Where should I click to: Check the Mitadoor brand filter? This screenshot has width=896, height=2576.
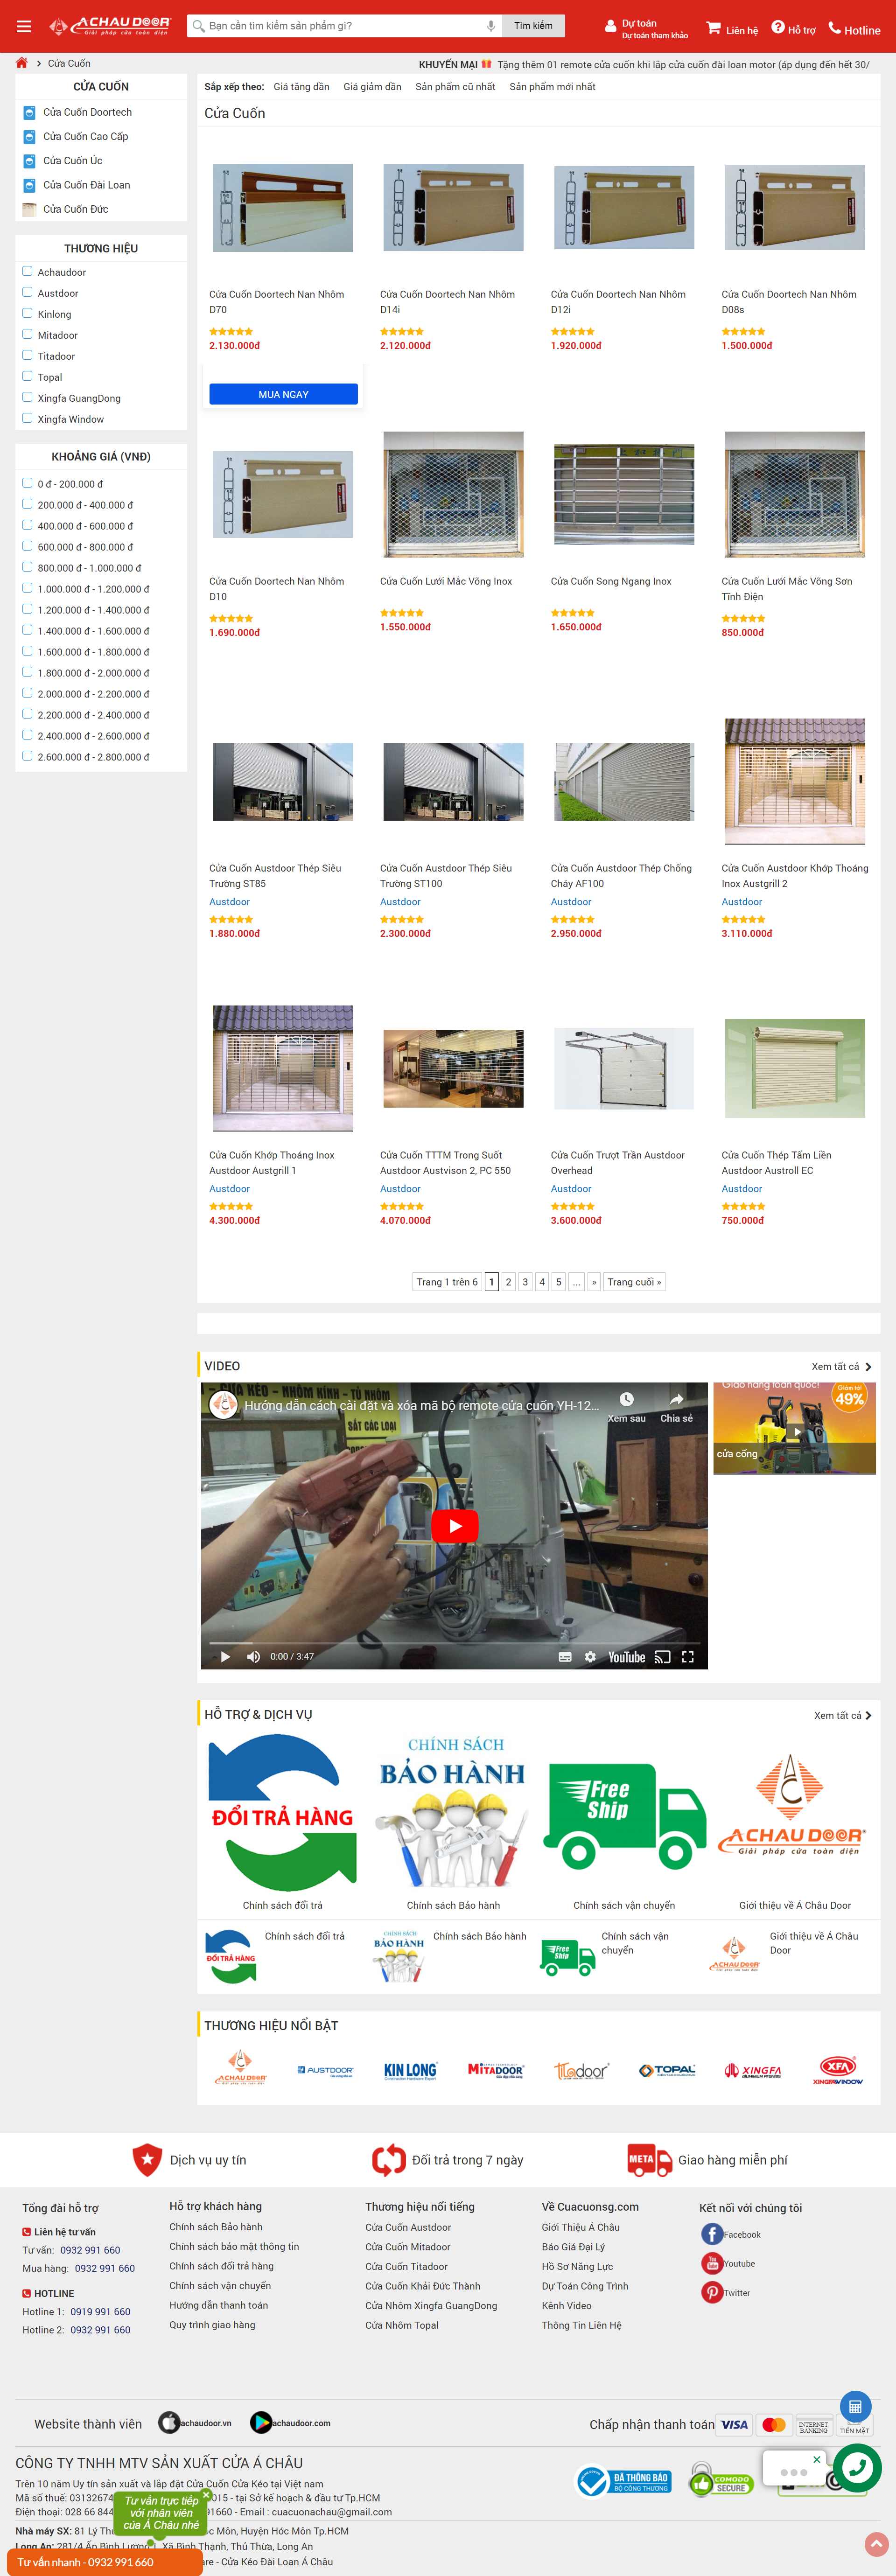28,334
